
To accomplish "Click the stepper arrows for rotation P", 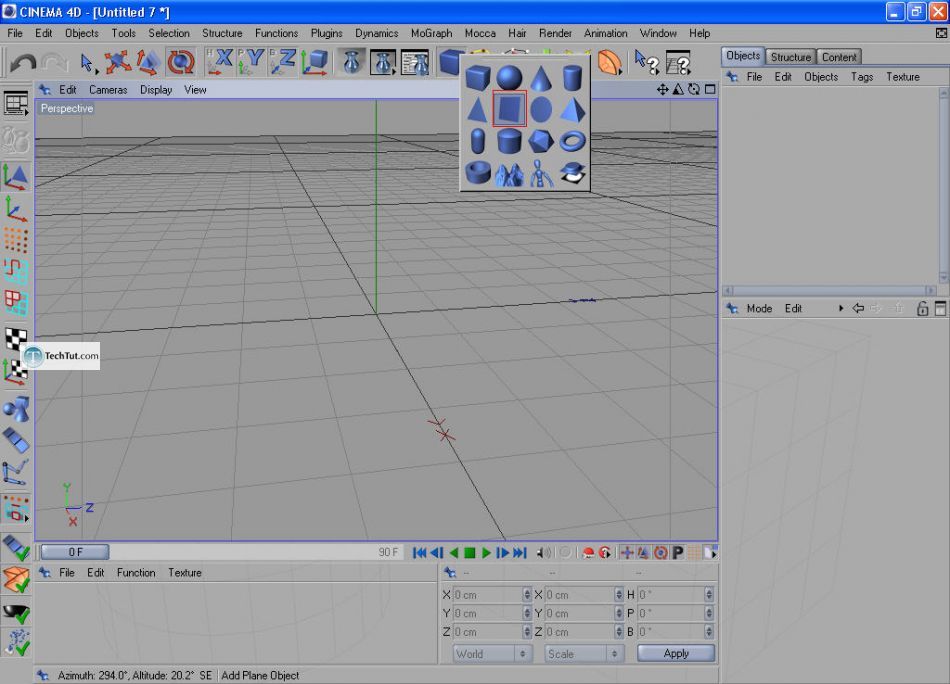I will pos(709,613).
